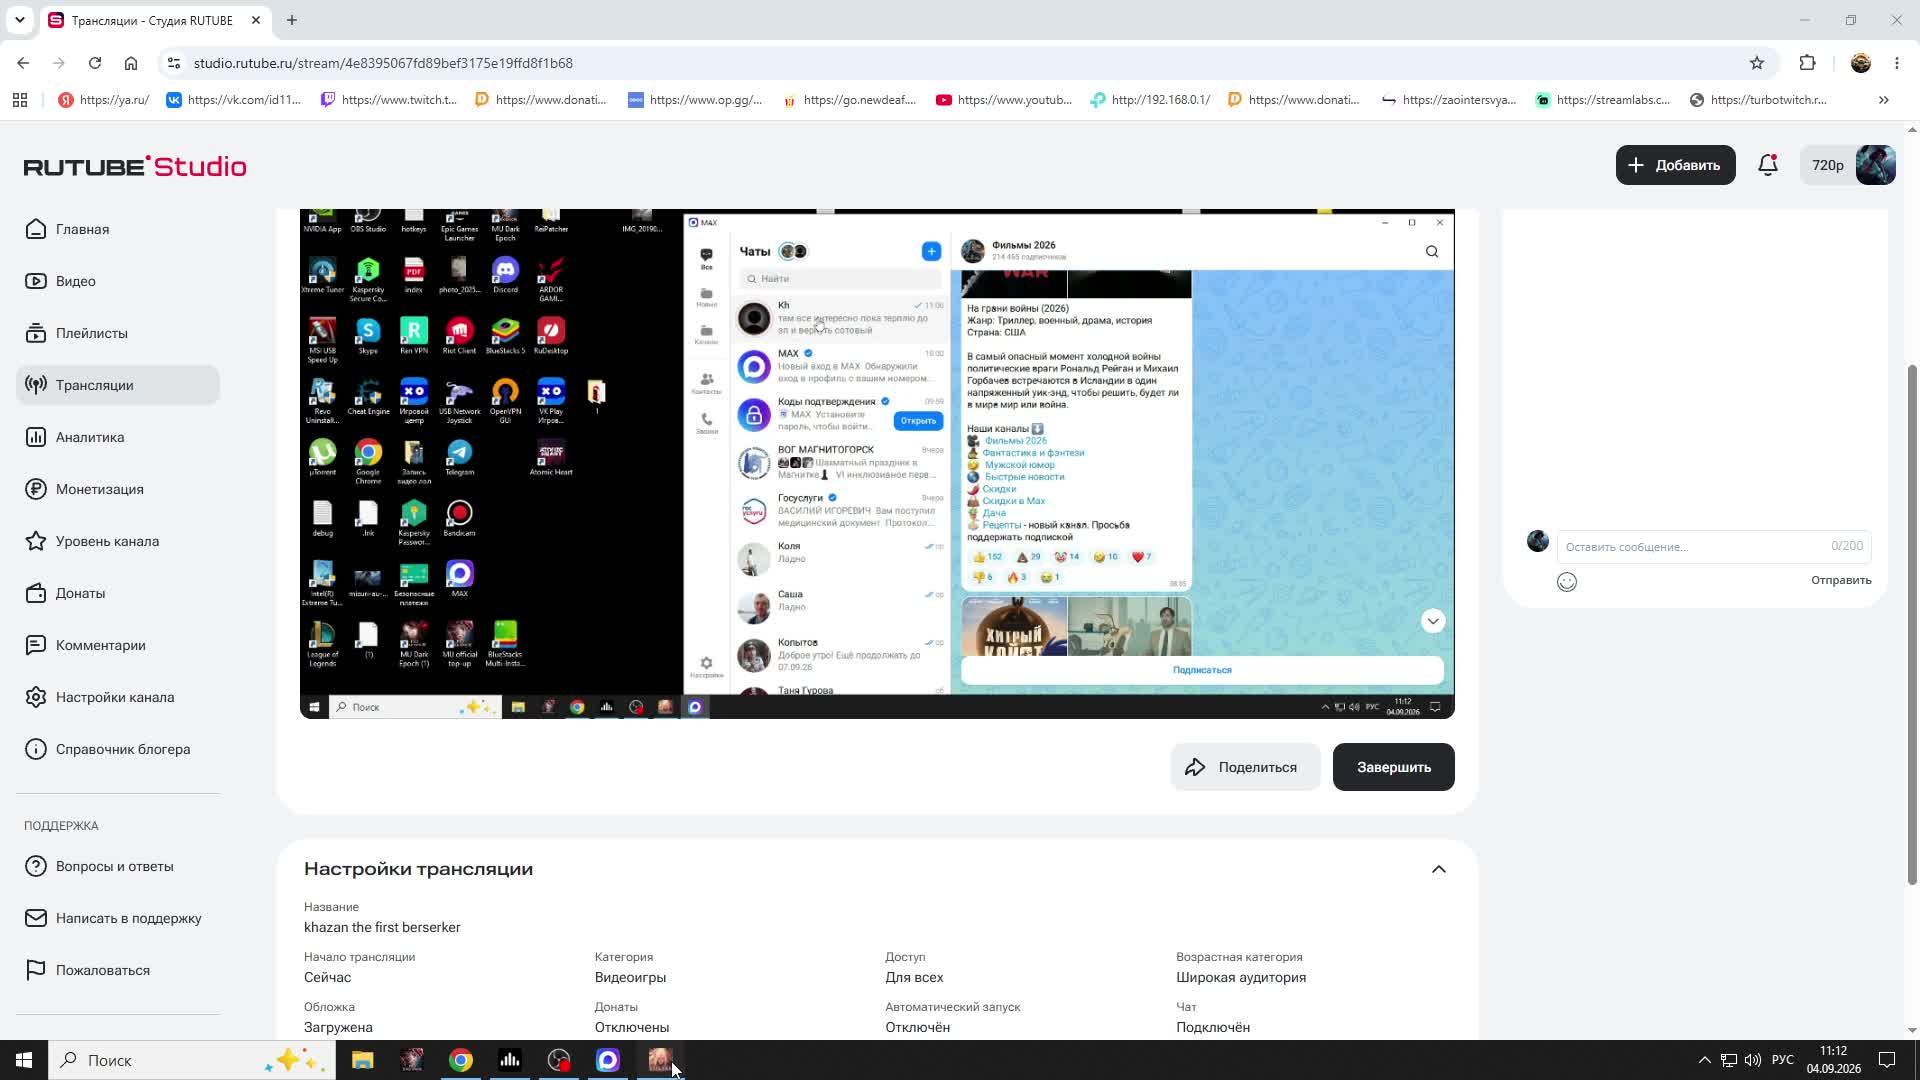Screen dimensions: 1920x1080
Task: Open the youtube bookmark
Action: point(1004,100)
